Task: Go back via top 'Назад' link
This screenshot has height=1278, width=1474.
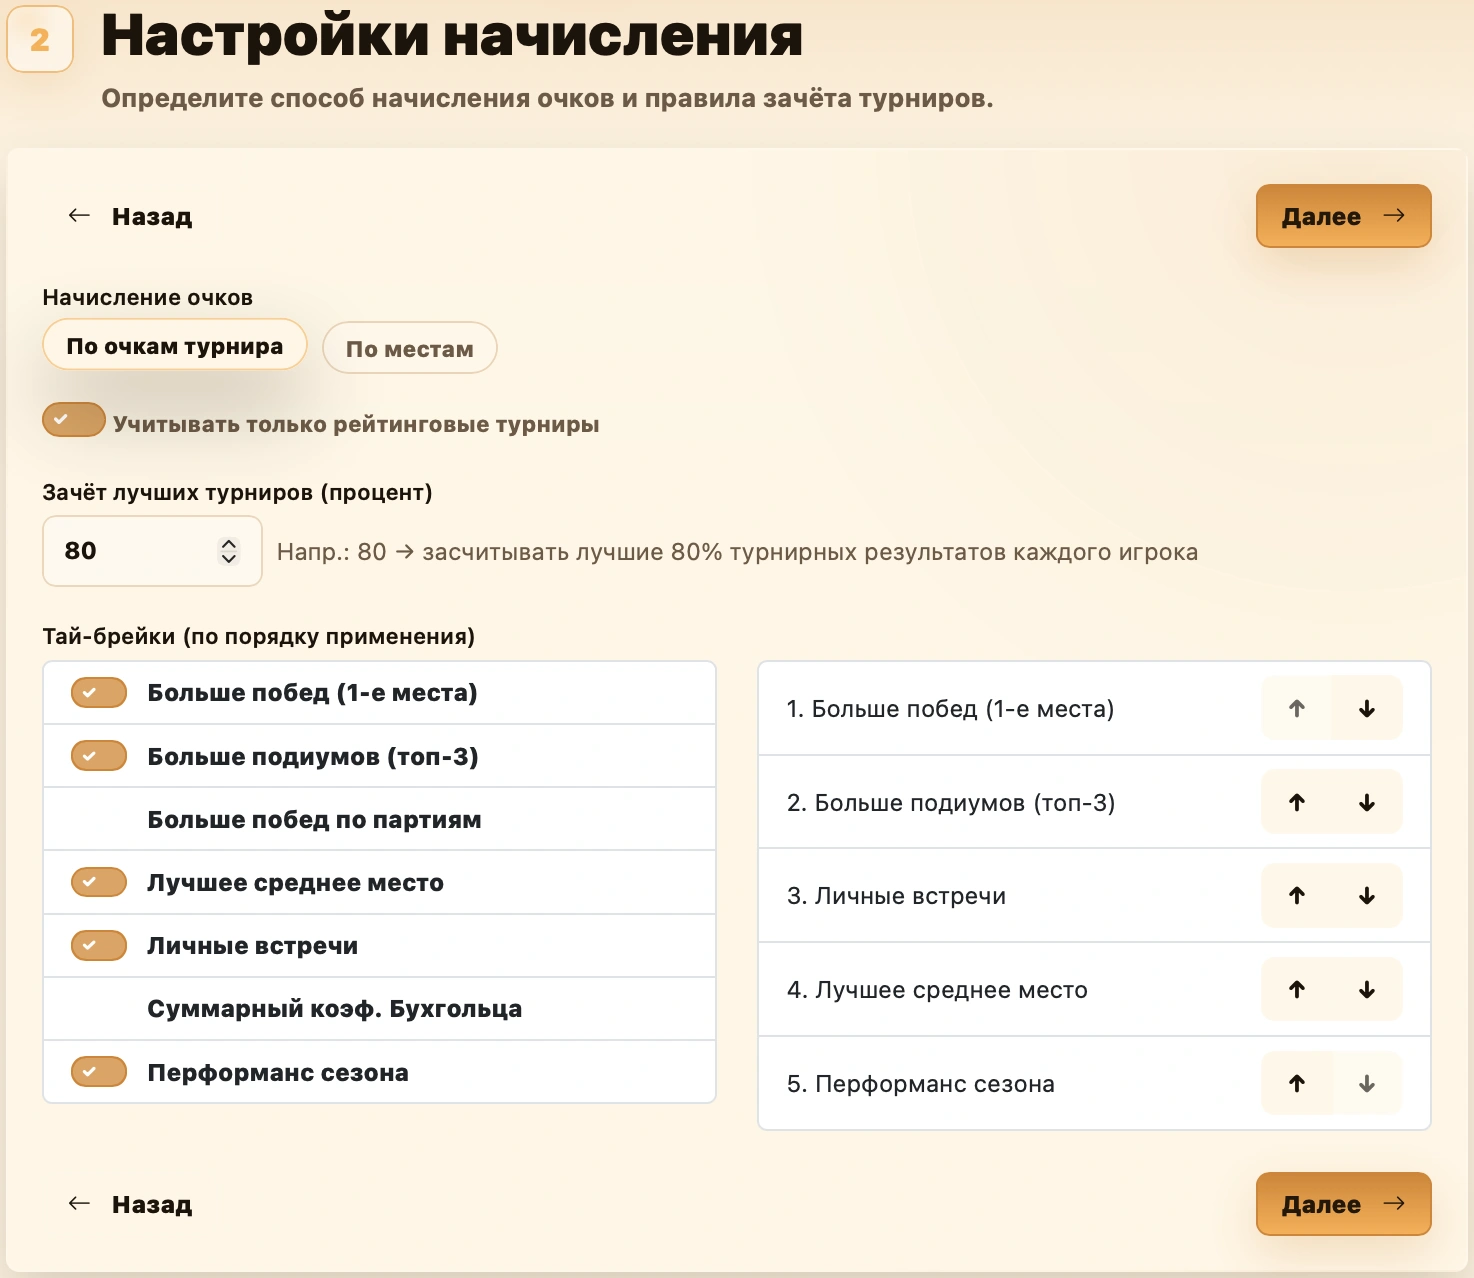Action: click(130, 216)
